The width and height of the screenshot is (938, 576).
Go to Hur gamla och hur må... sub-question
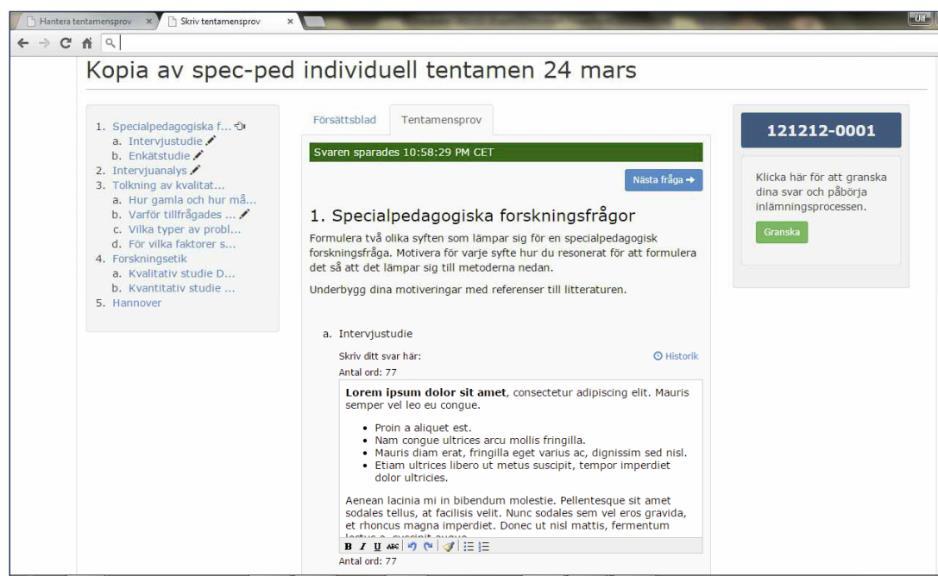192,200
